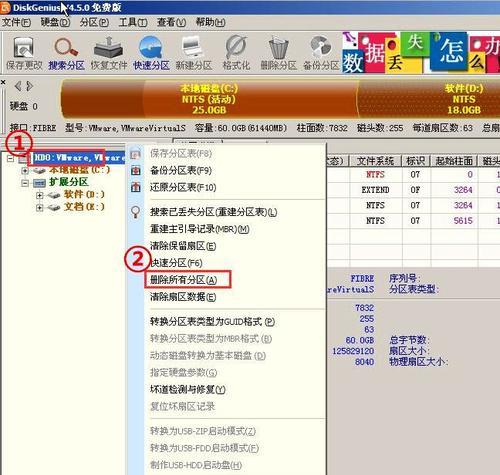This screenshot has height=475, width=500.
Task: Click the 125829120 sector count value
Action: [353, 351]
